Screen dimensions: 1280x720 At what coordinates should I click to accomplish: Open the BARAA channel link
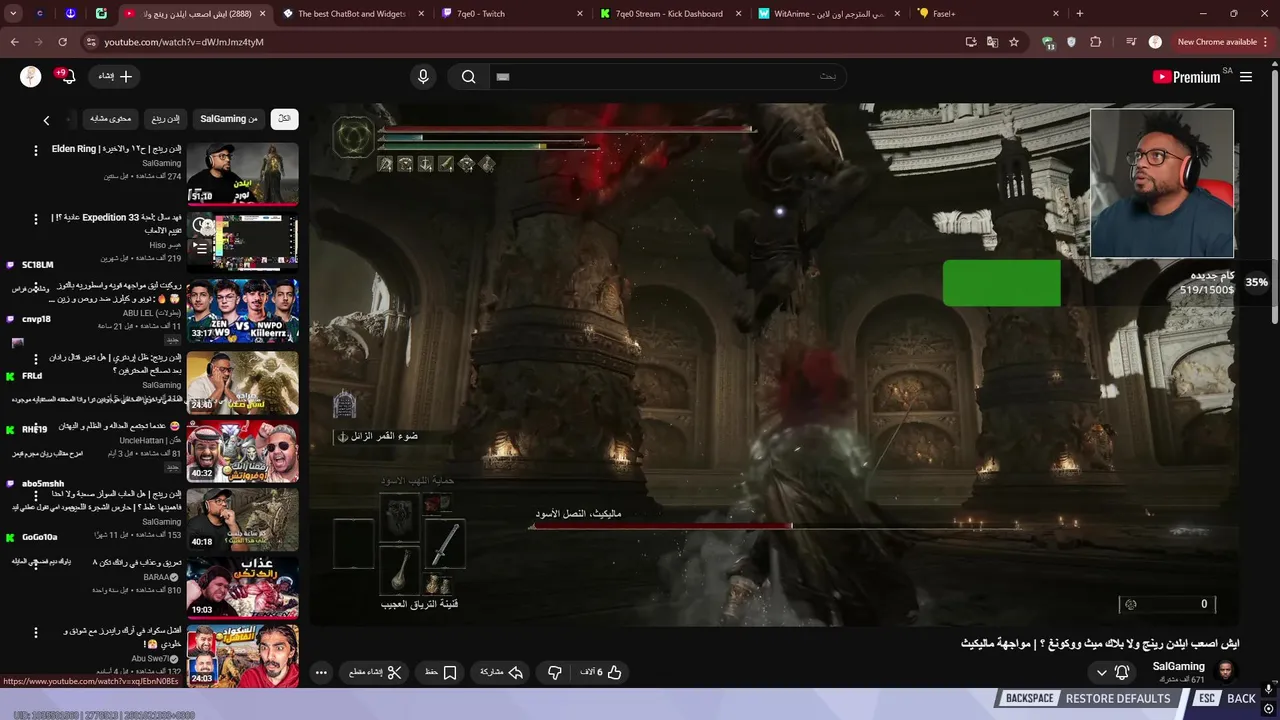[x=161, y=577]
